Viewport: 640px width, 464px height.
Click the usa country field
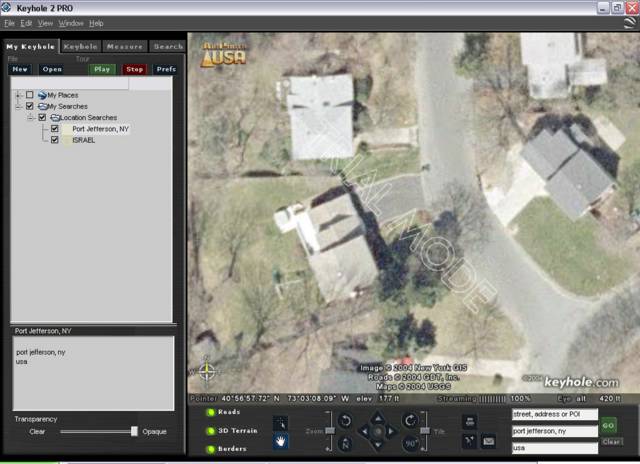[555, 448]
